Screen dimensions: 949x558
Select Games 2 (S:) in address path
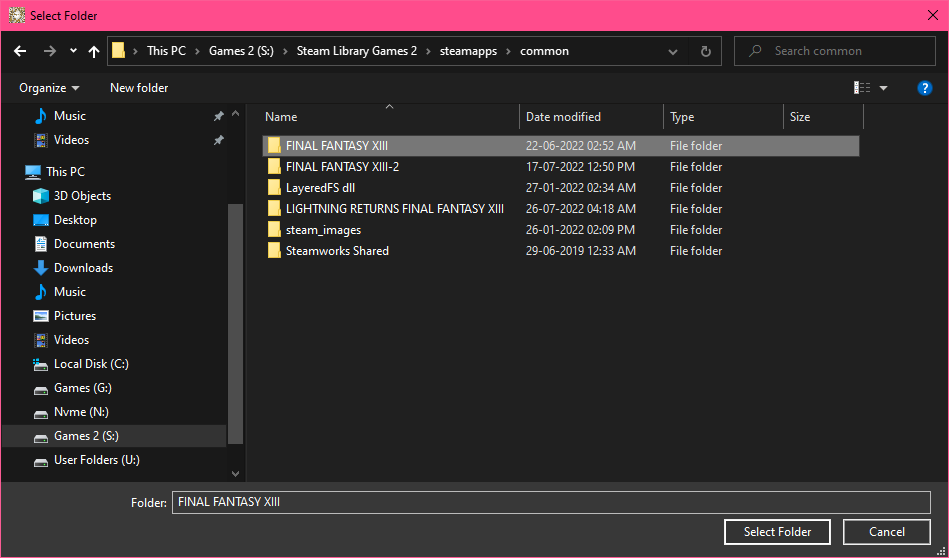(x=241, y=51)
